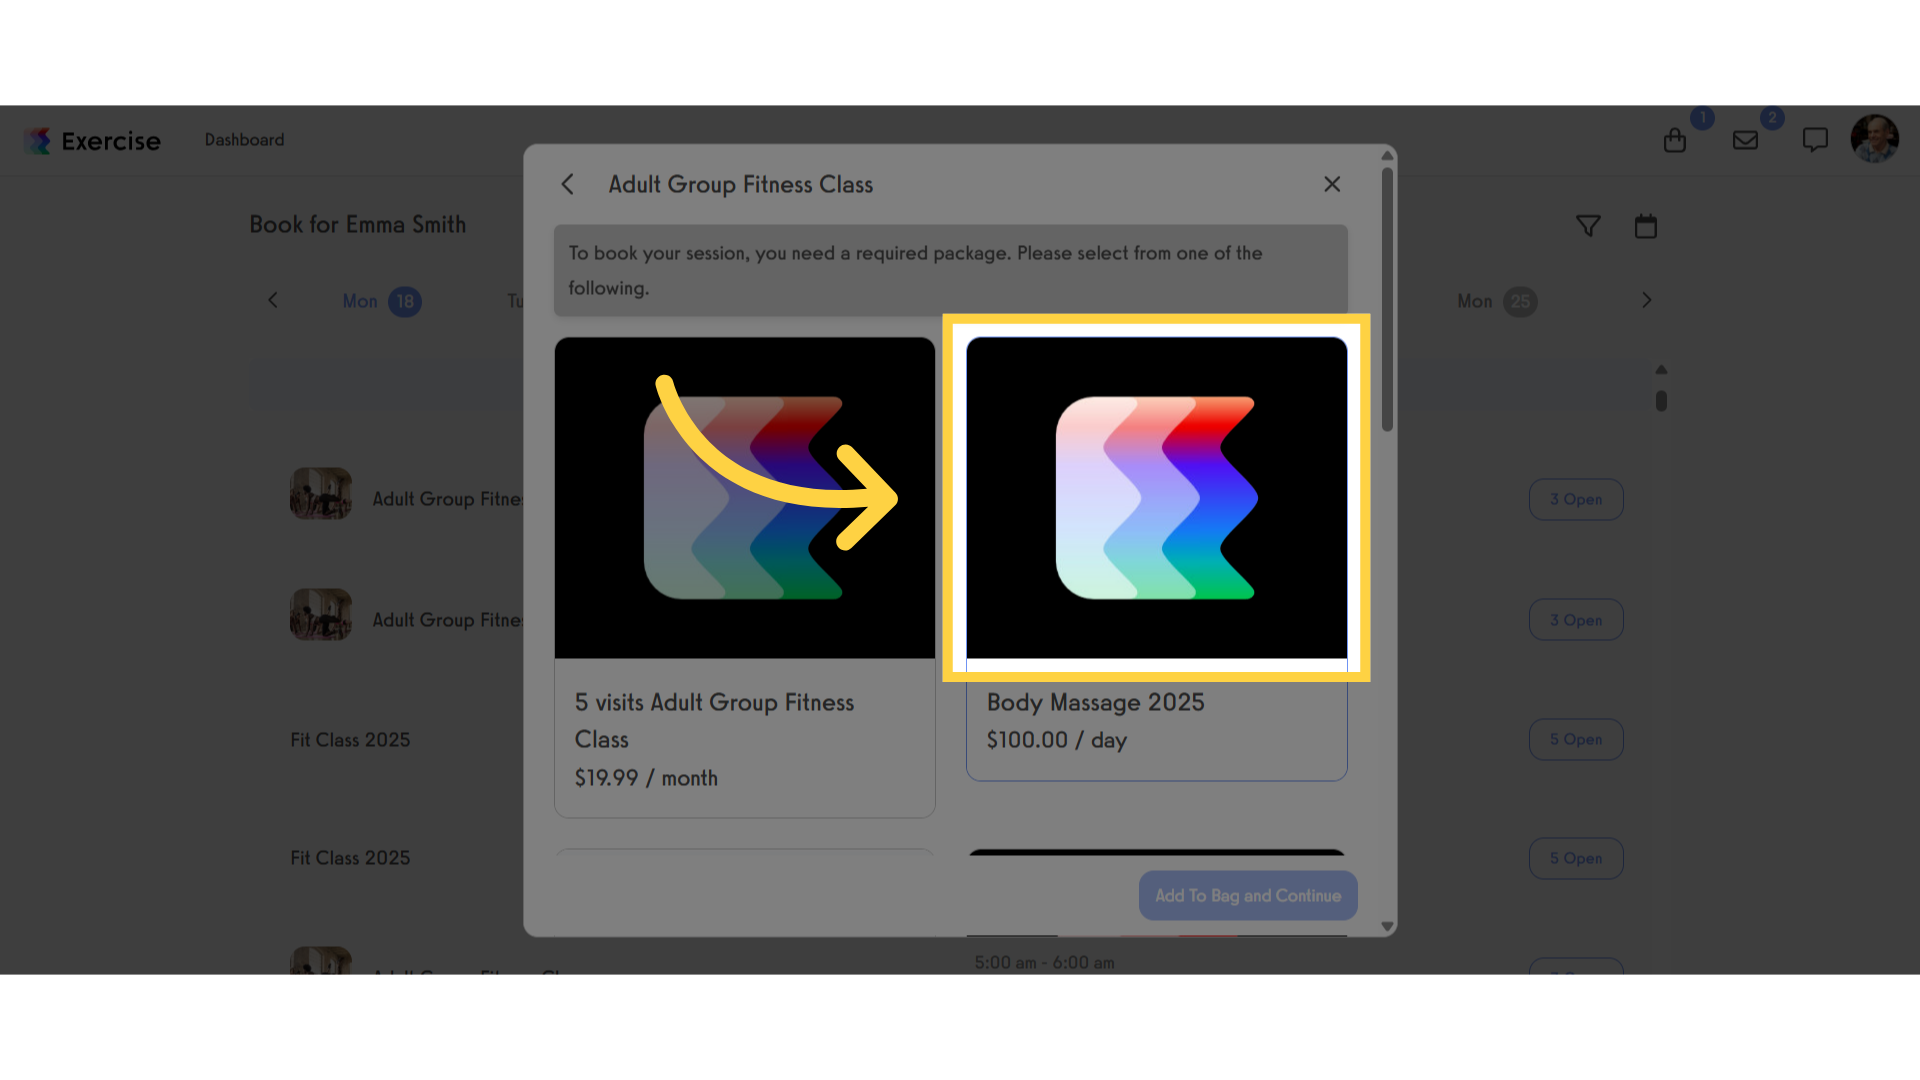The height and width of the screenshot is (1080, 1920).
Task: Go back using the modal's back arrow
Action: 567,184
